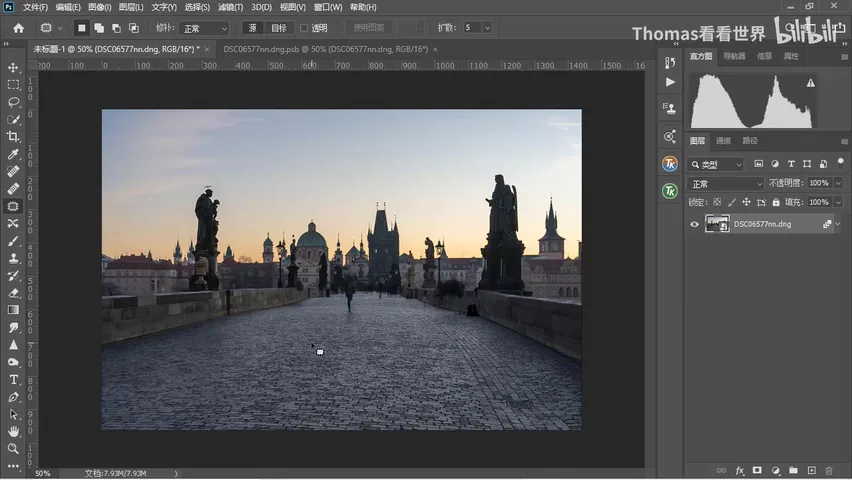
Task: Toggle lock image pixels brush icon
Action: 732,202
